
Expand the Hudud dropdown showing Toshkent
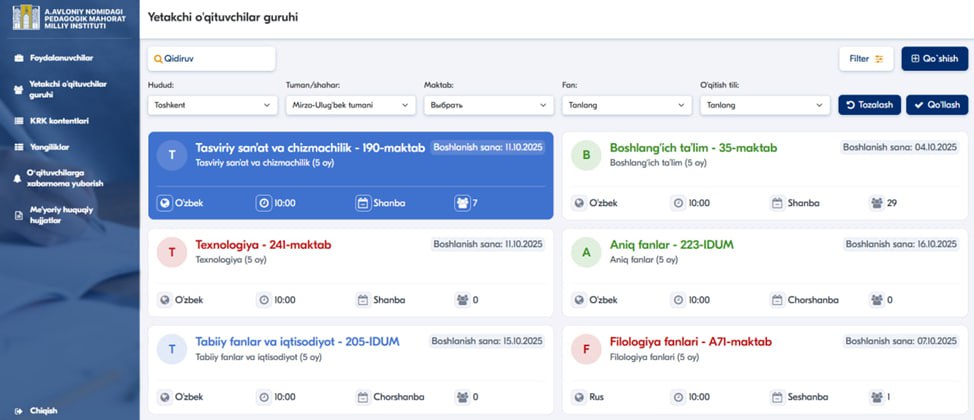[x=212, y=105]
